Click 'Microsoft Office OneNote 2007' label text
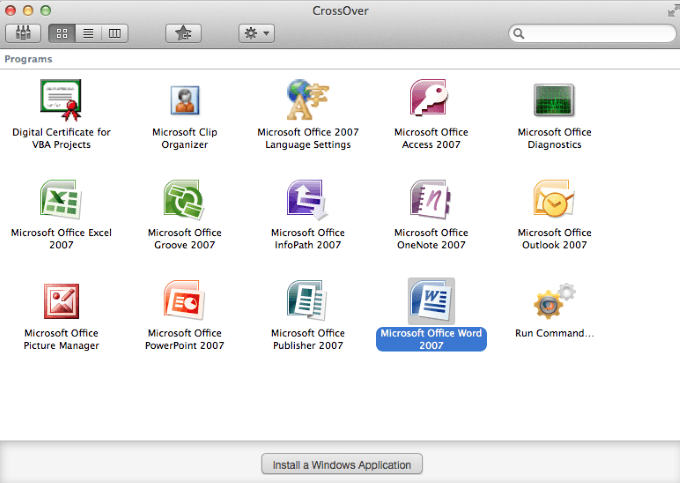Viewport: 680px width, 483px height. click(x=431, y=238)
